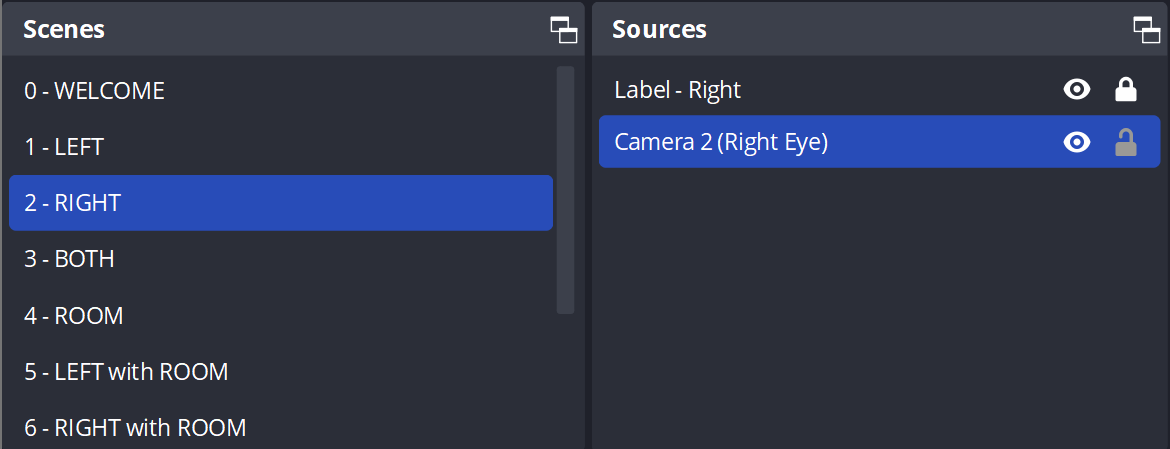Hide the Label - Right source
Screen dimensions: 1170x449
tap(1076, 90)
